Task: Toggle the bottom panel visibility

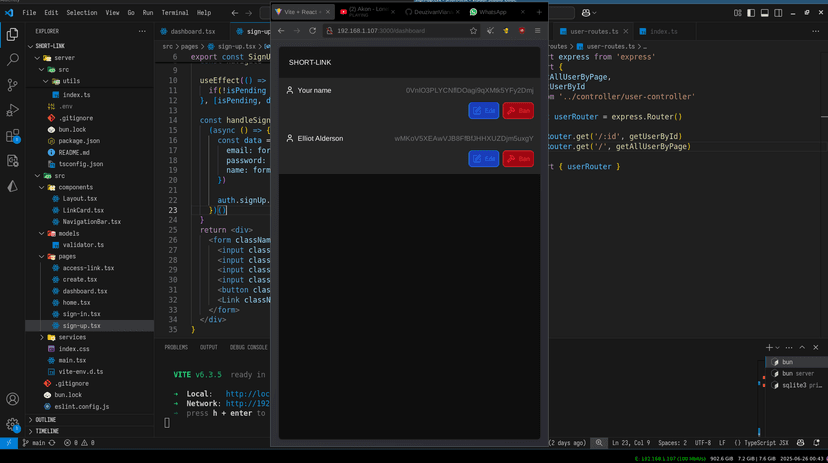Action: [765, 13]
